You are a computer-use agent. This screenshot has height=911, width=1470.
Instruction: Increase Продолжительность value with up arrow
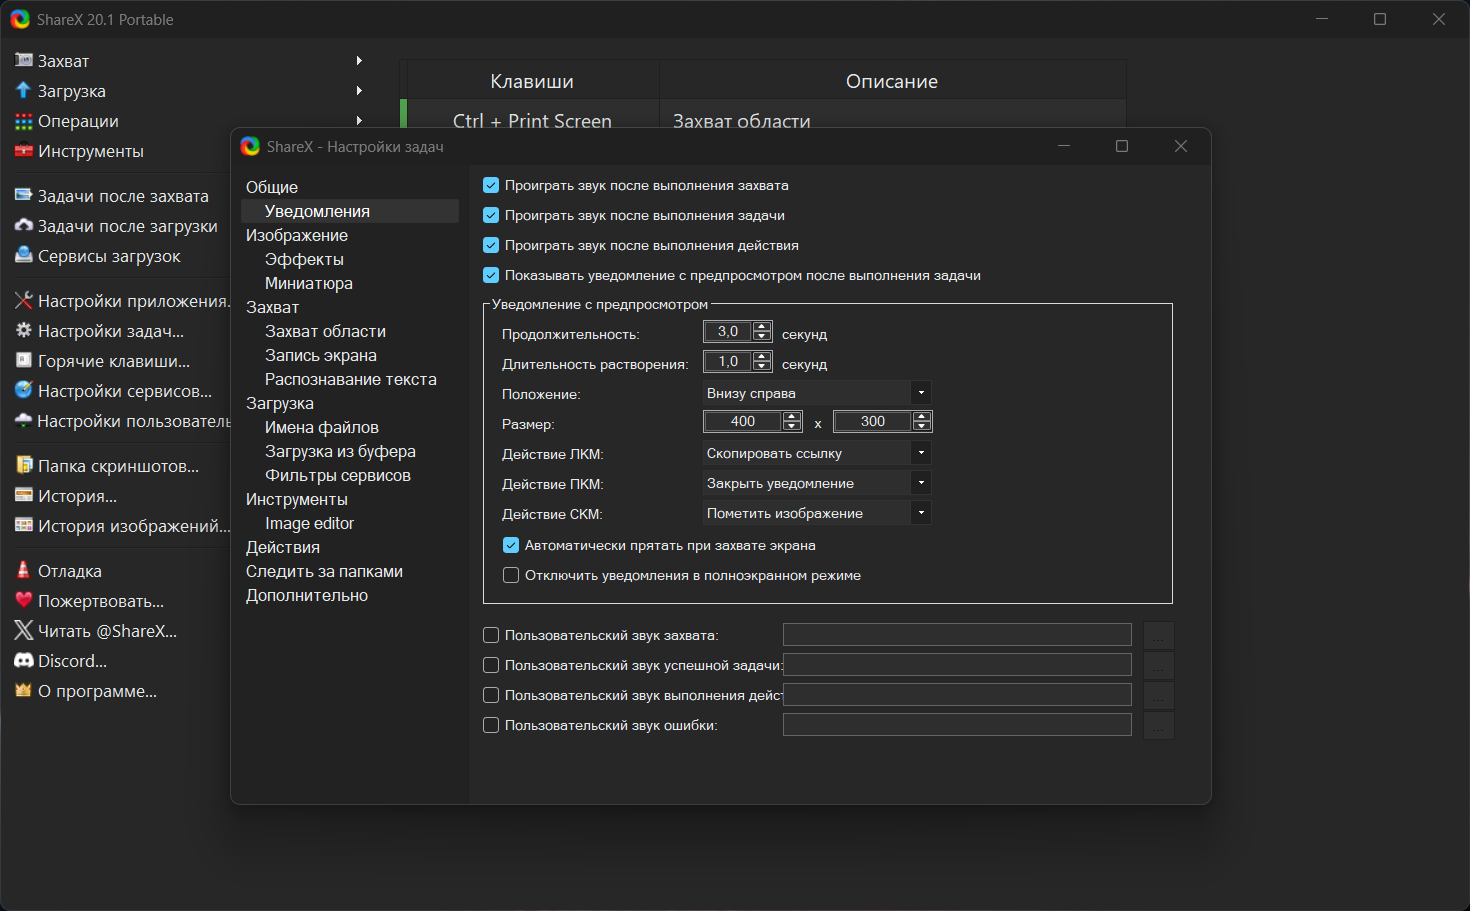point(762,327)
